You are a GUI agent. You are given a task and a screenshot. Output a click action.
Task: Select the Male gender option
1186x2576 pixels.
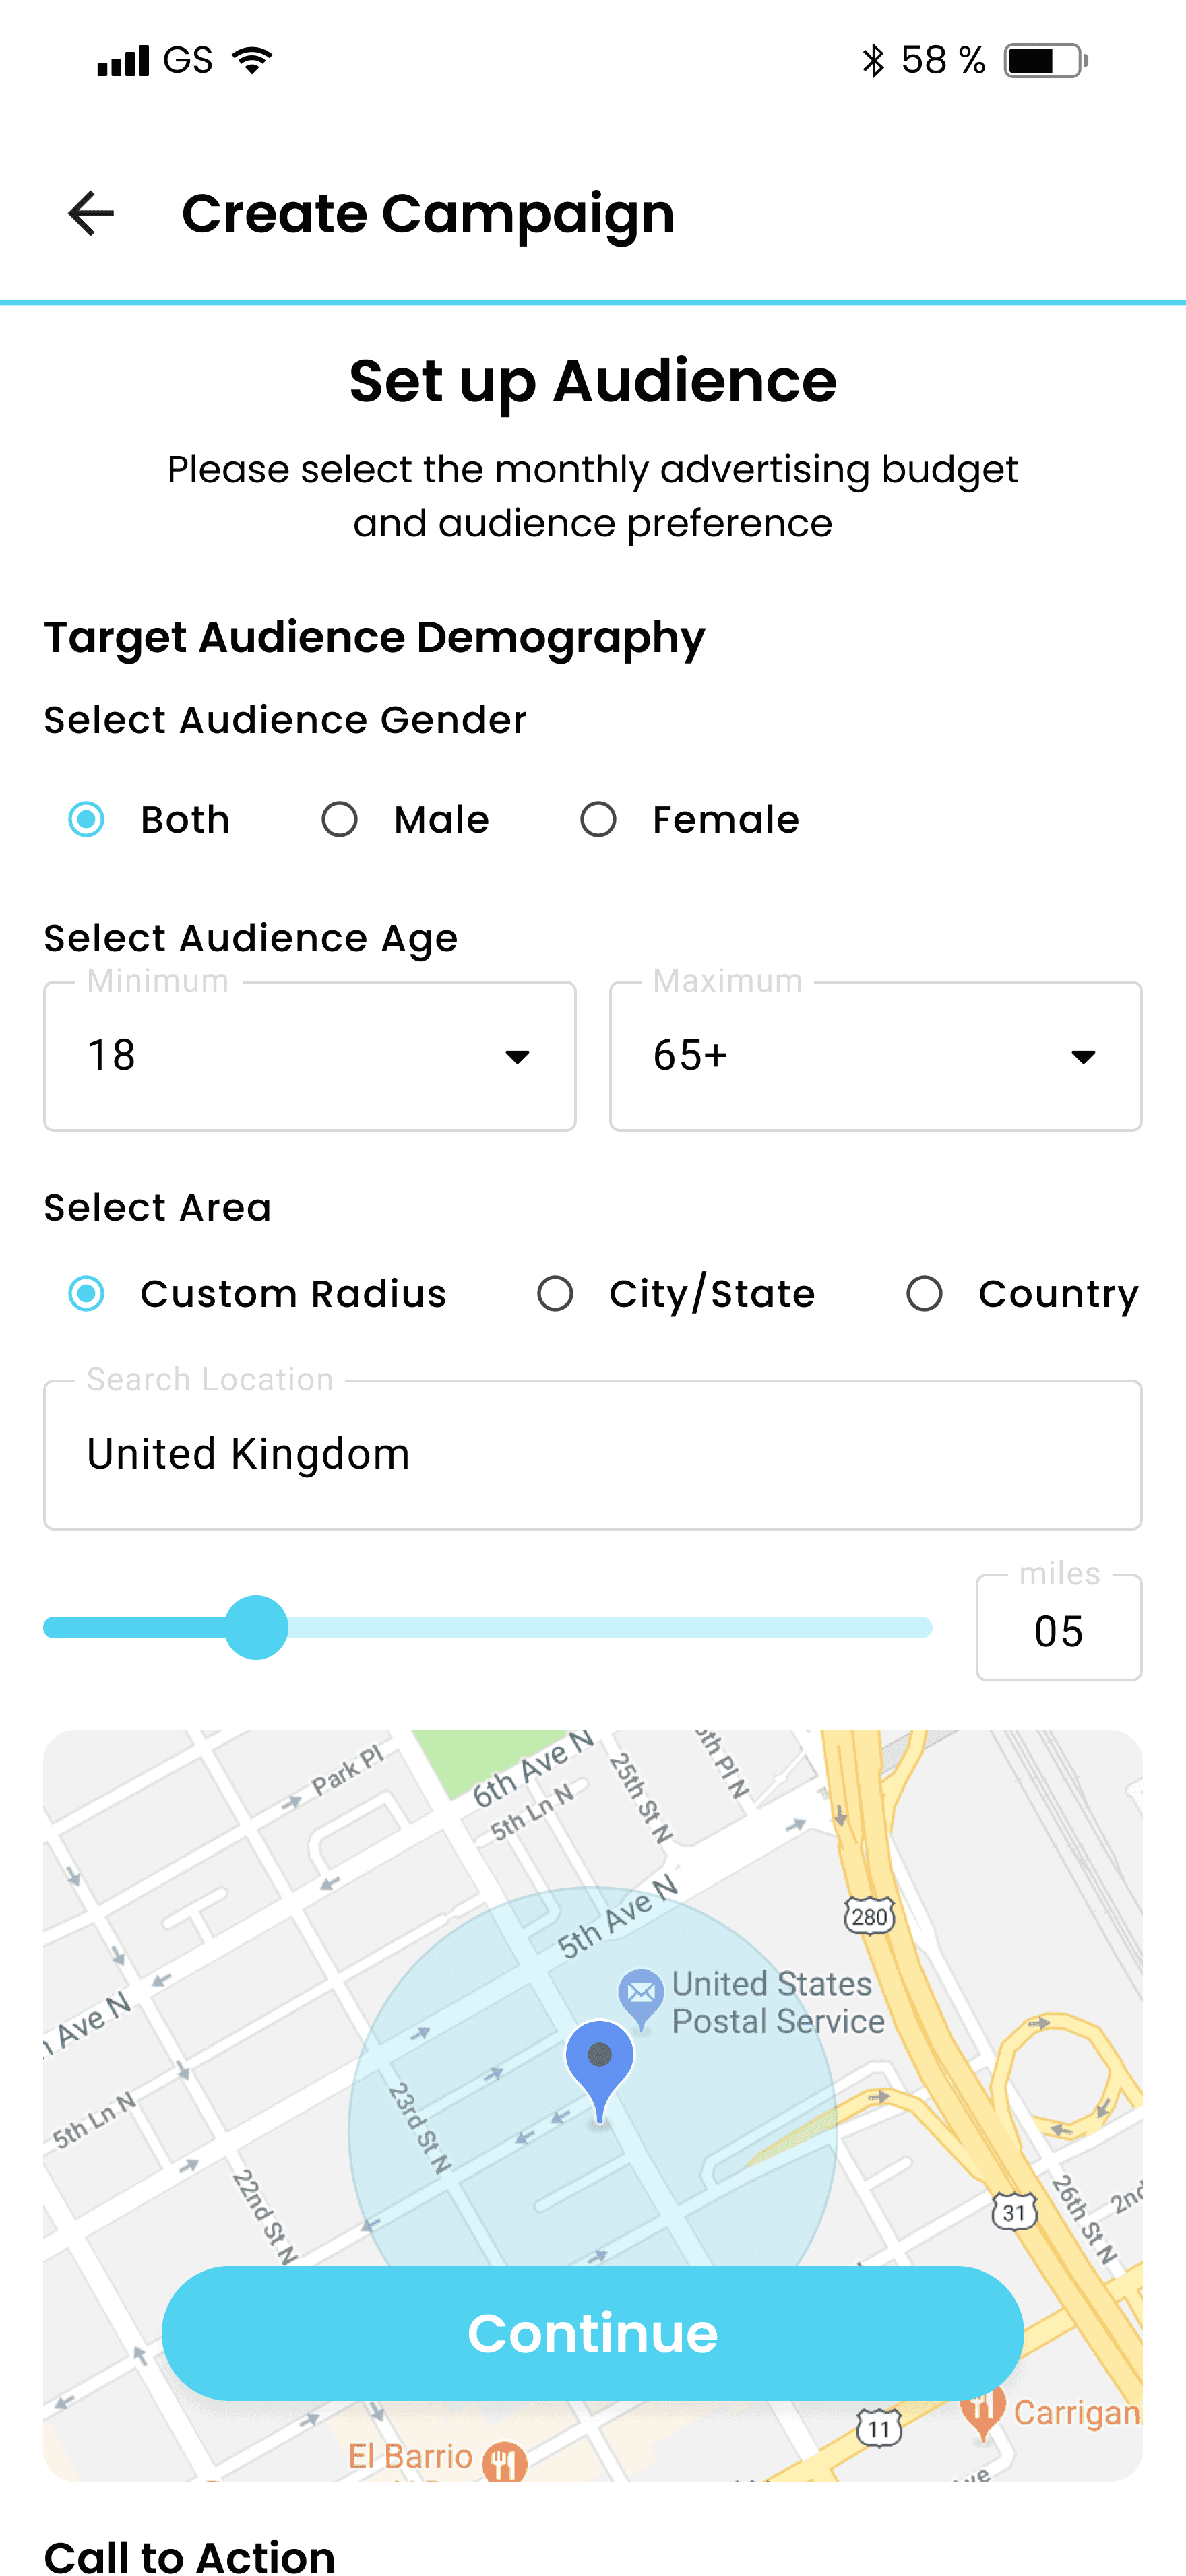(340, 820)
